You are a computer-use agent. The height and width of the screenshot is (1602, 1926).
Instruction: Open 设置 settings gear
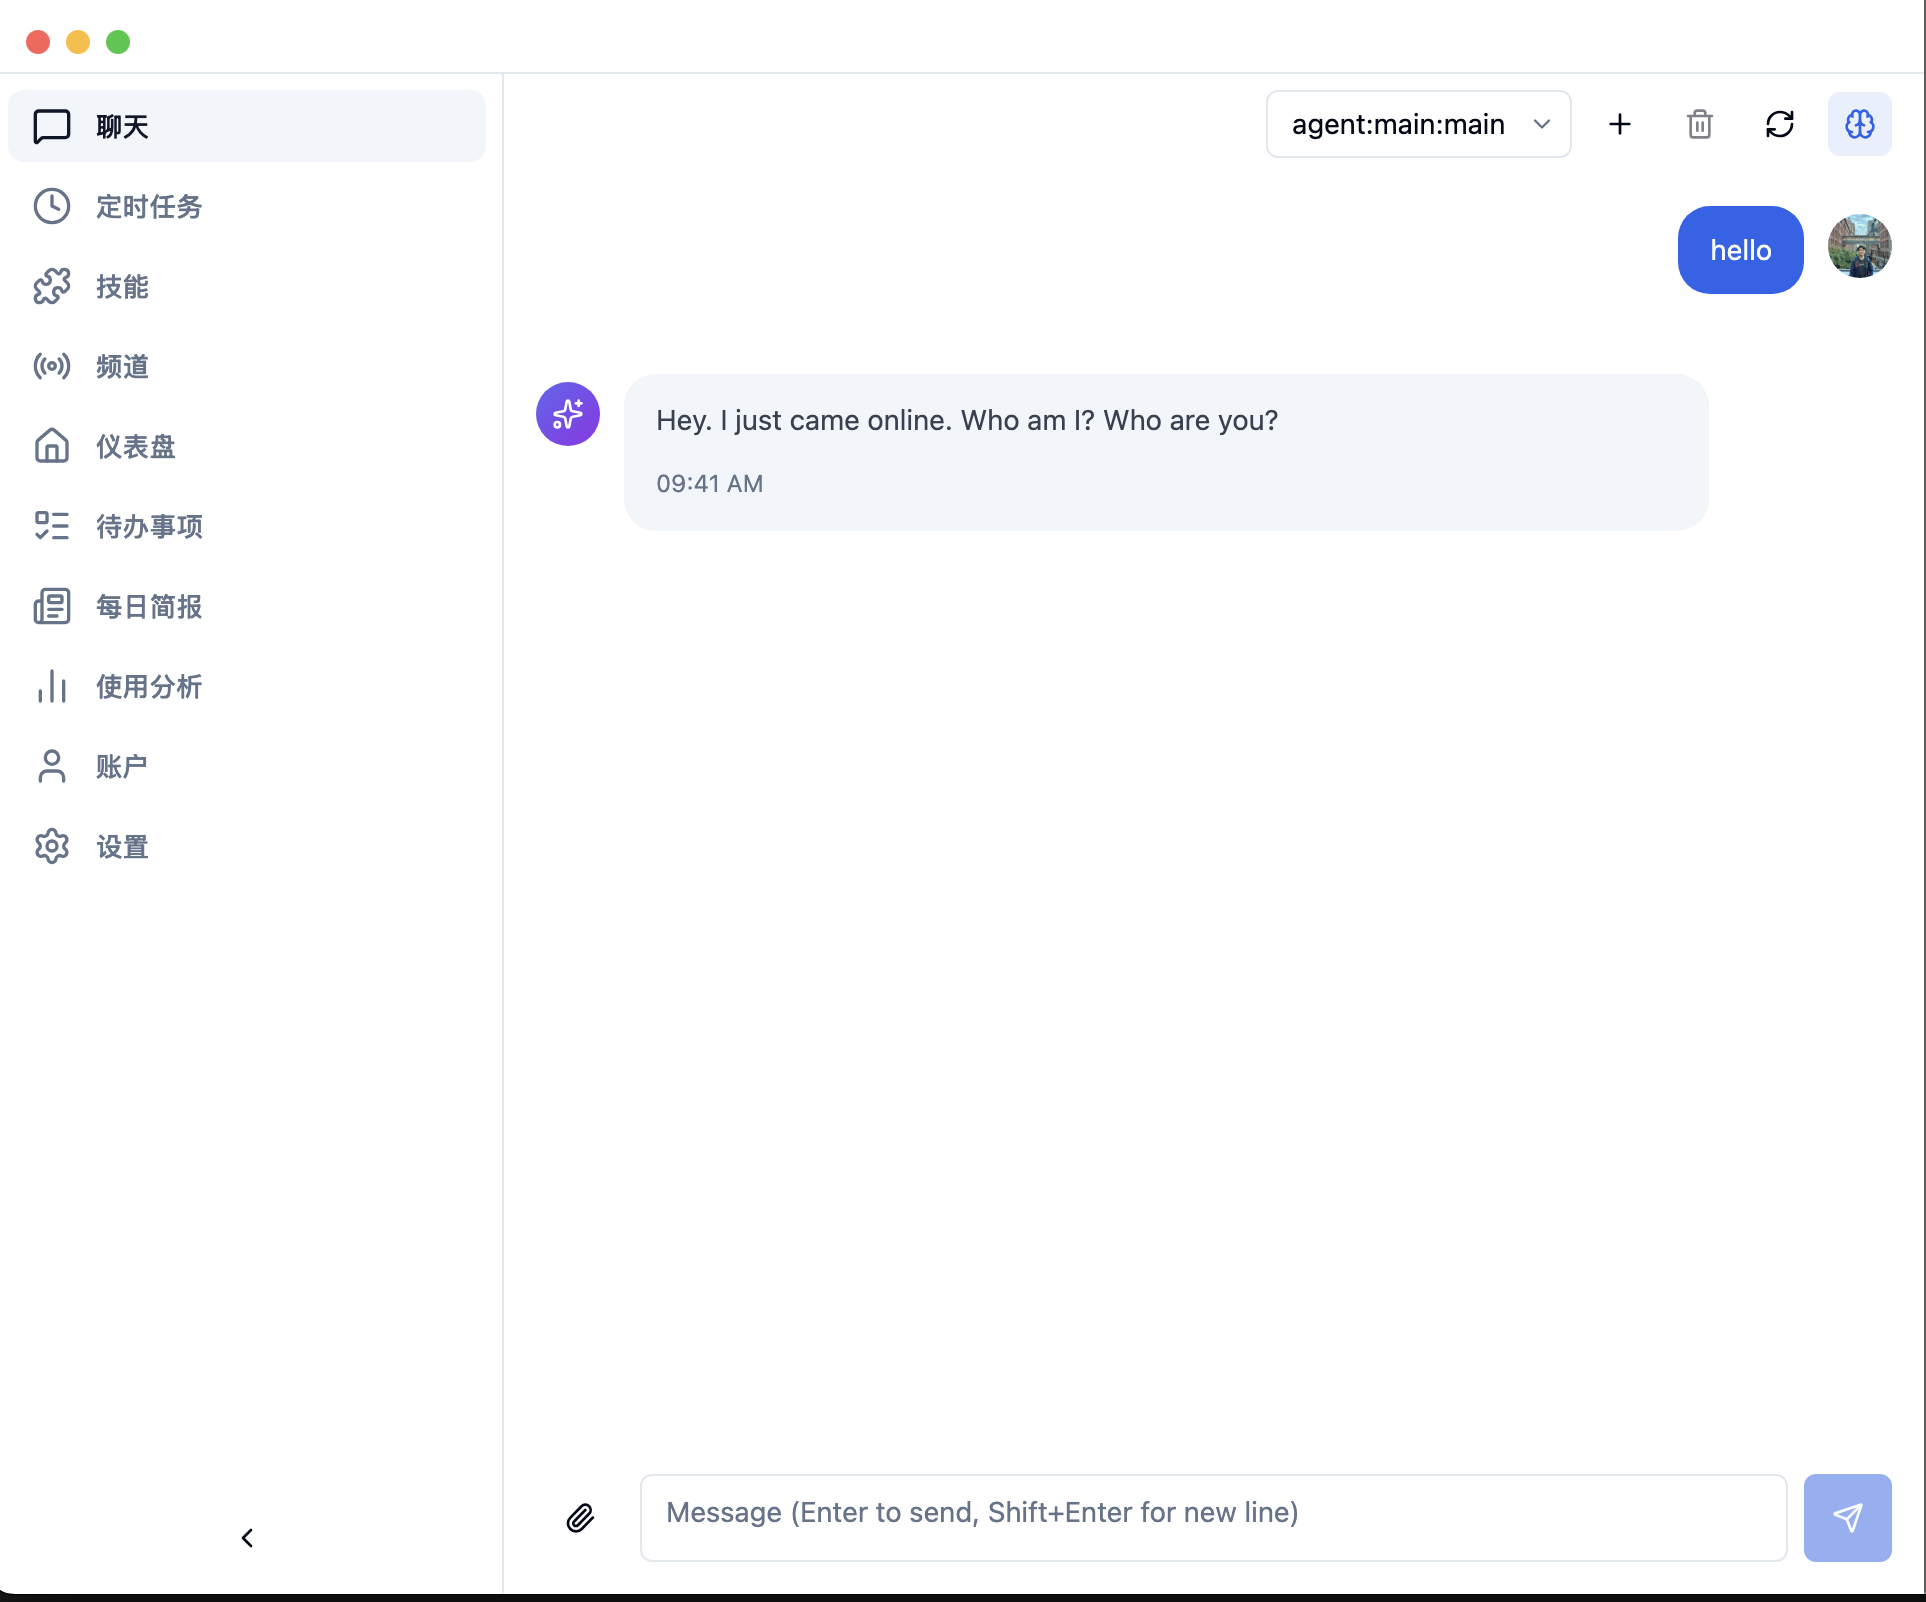pyautogui.click(x=52, y=846)
